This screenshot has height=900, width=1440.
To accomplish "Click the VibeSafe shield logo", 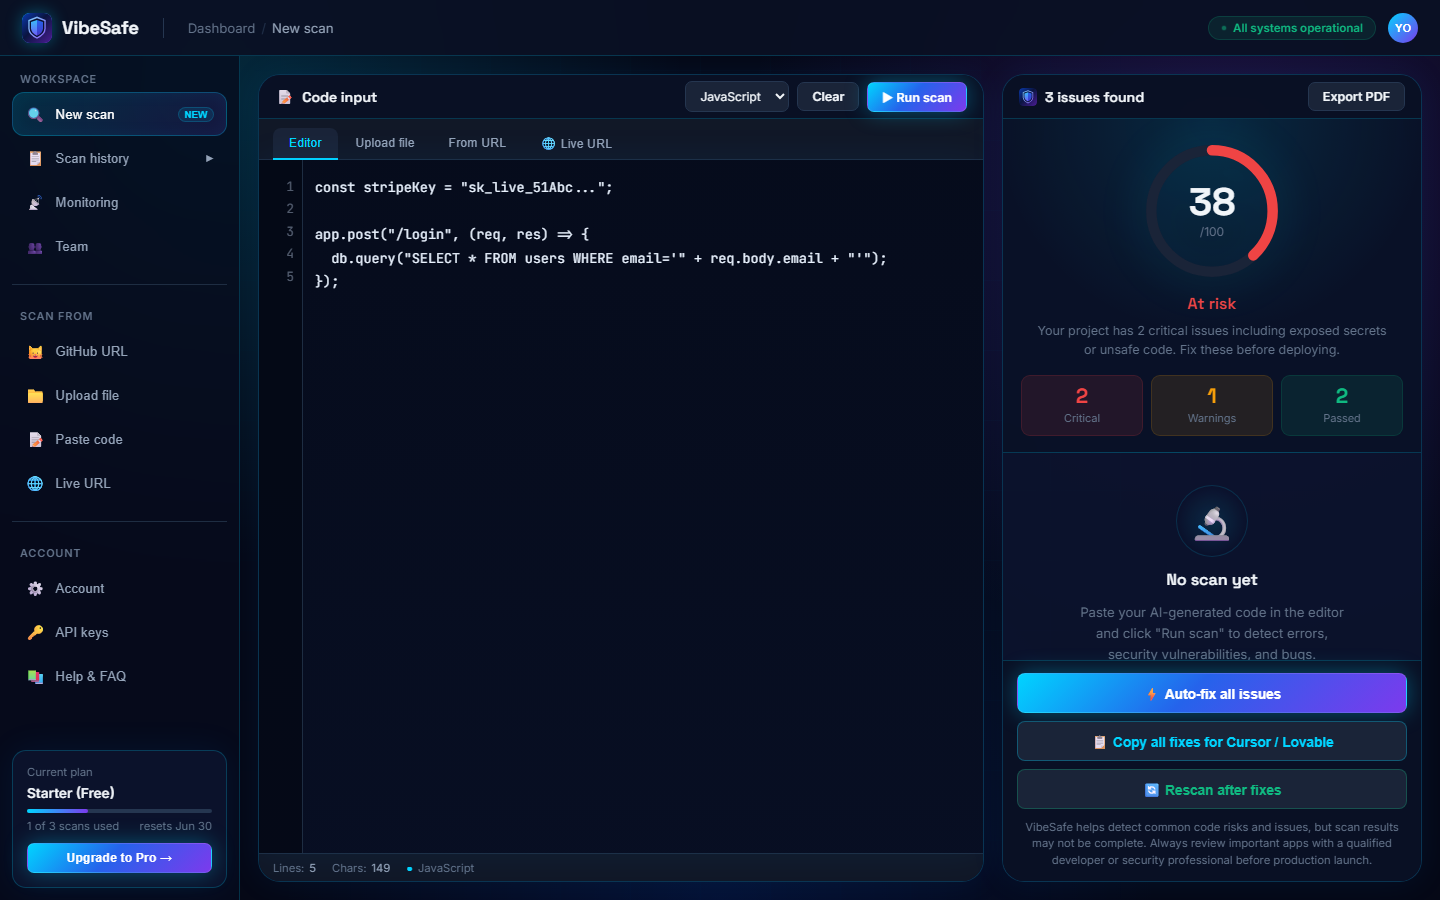I will [x=37, y=28].
